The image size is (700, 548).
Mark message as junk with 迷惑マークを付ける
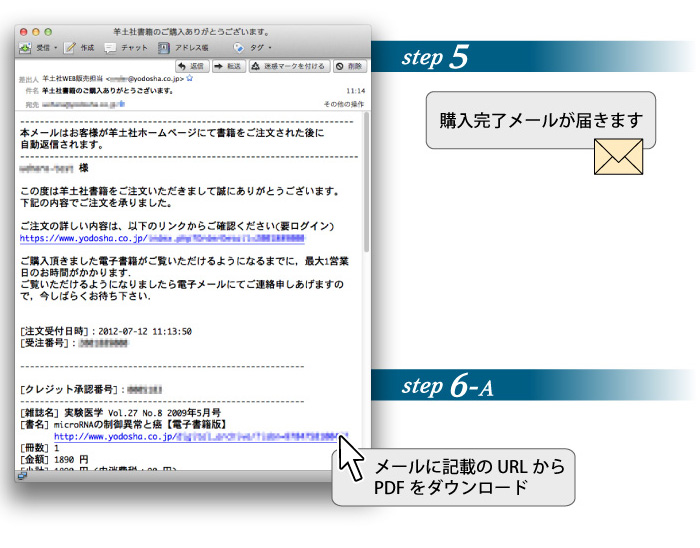(x=289, y=65)
